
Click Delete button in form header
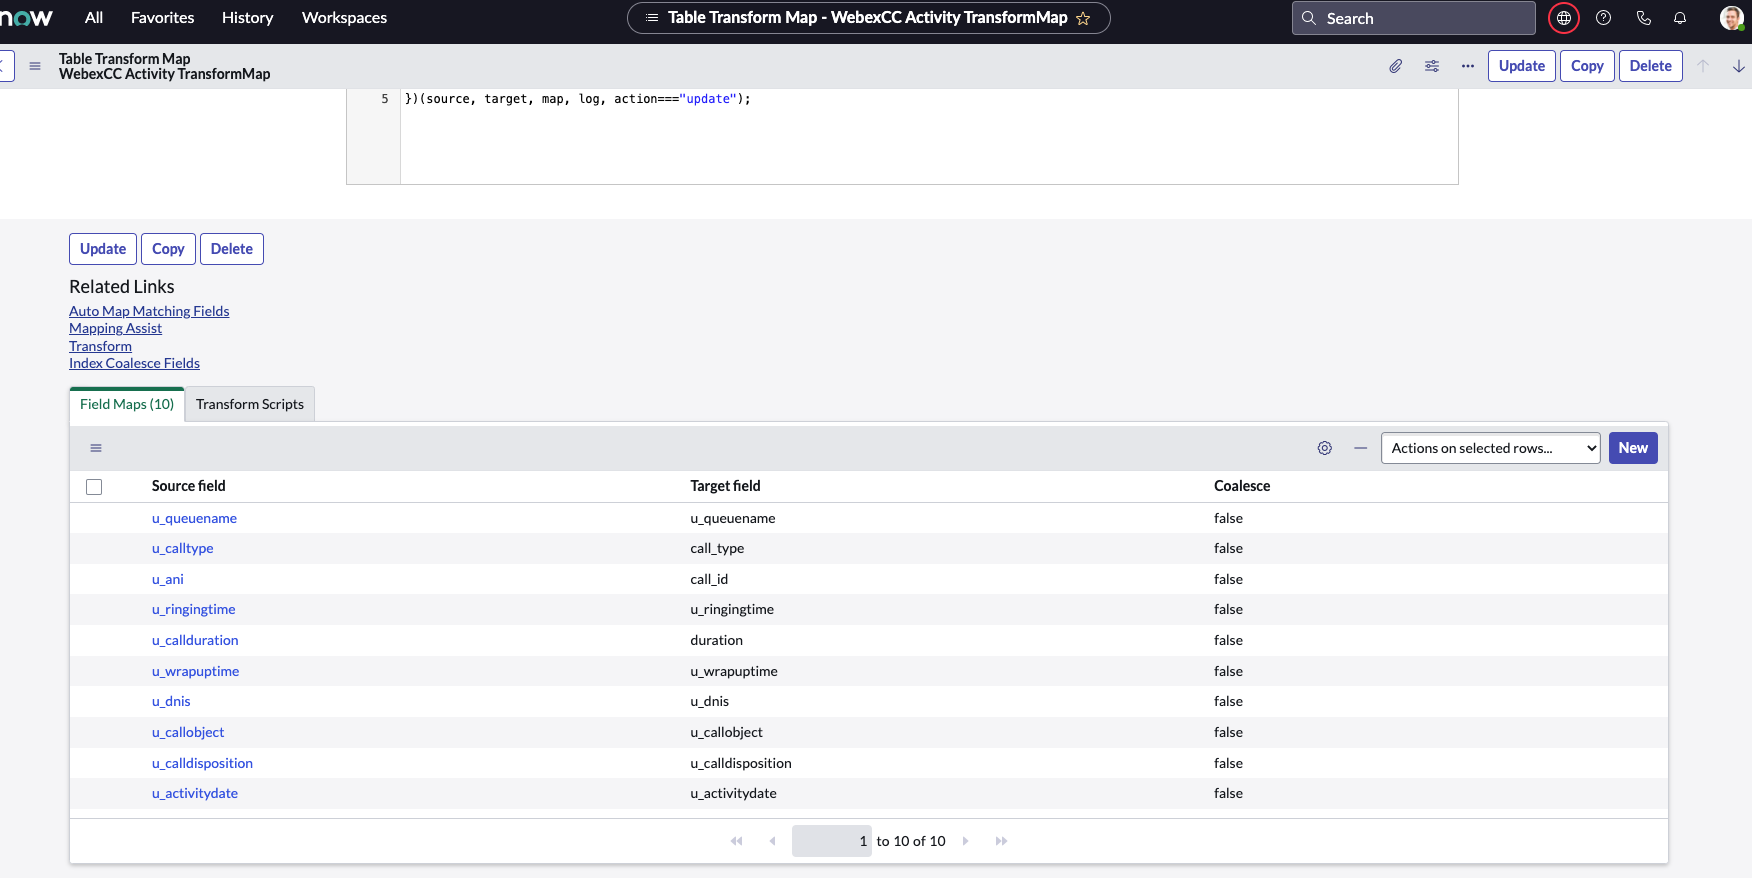click(x=1650, y=66)
